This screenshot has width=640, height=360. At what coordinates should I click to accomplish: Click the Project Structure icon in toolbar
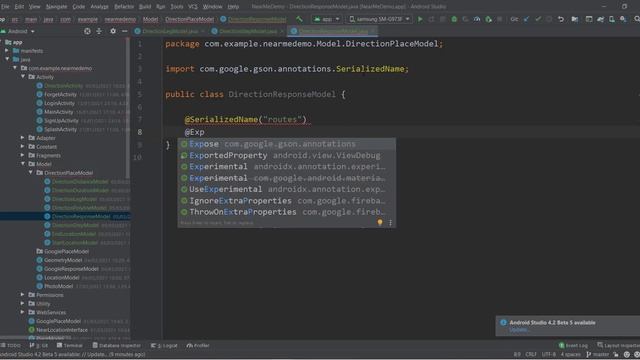pos(575,19)
